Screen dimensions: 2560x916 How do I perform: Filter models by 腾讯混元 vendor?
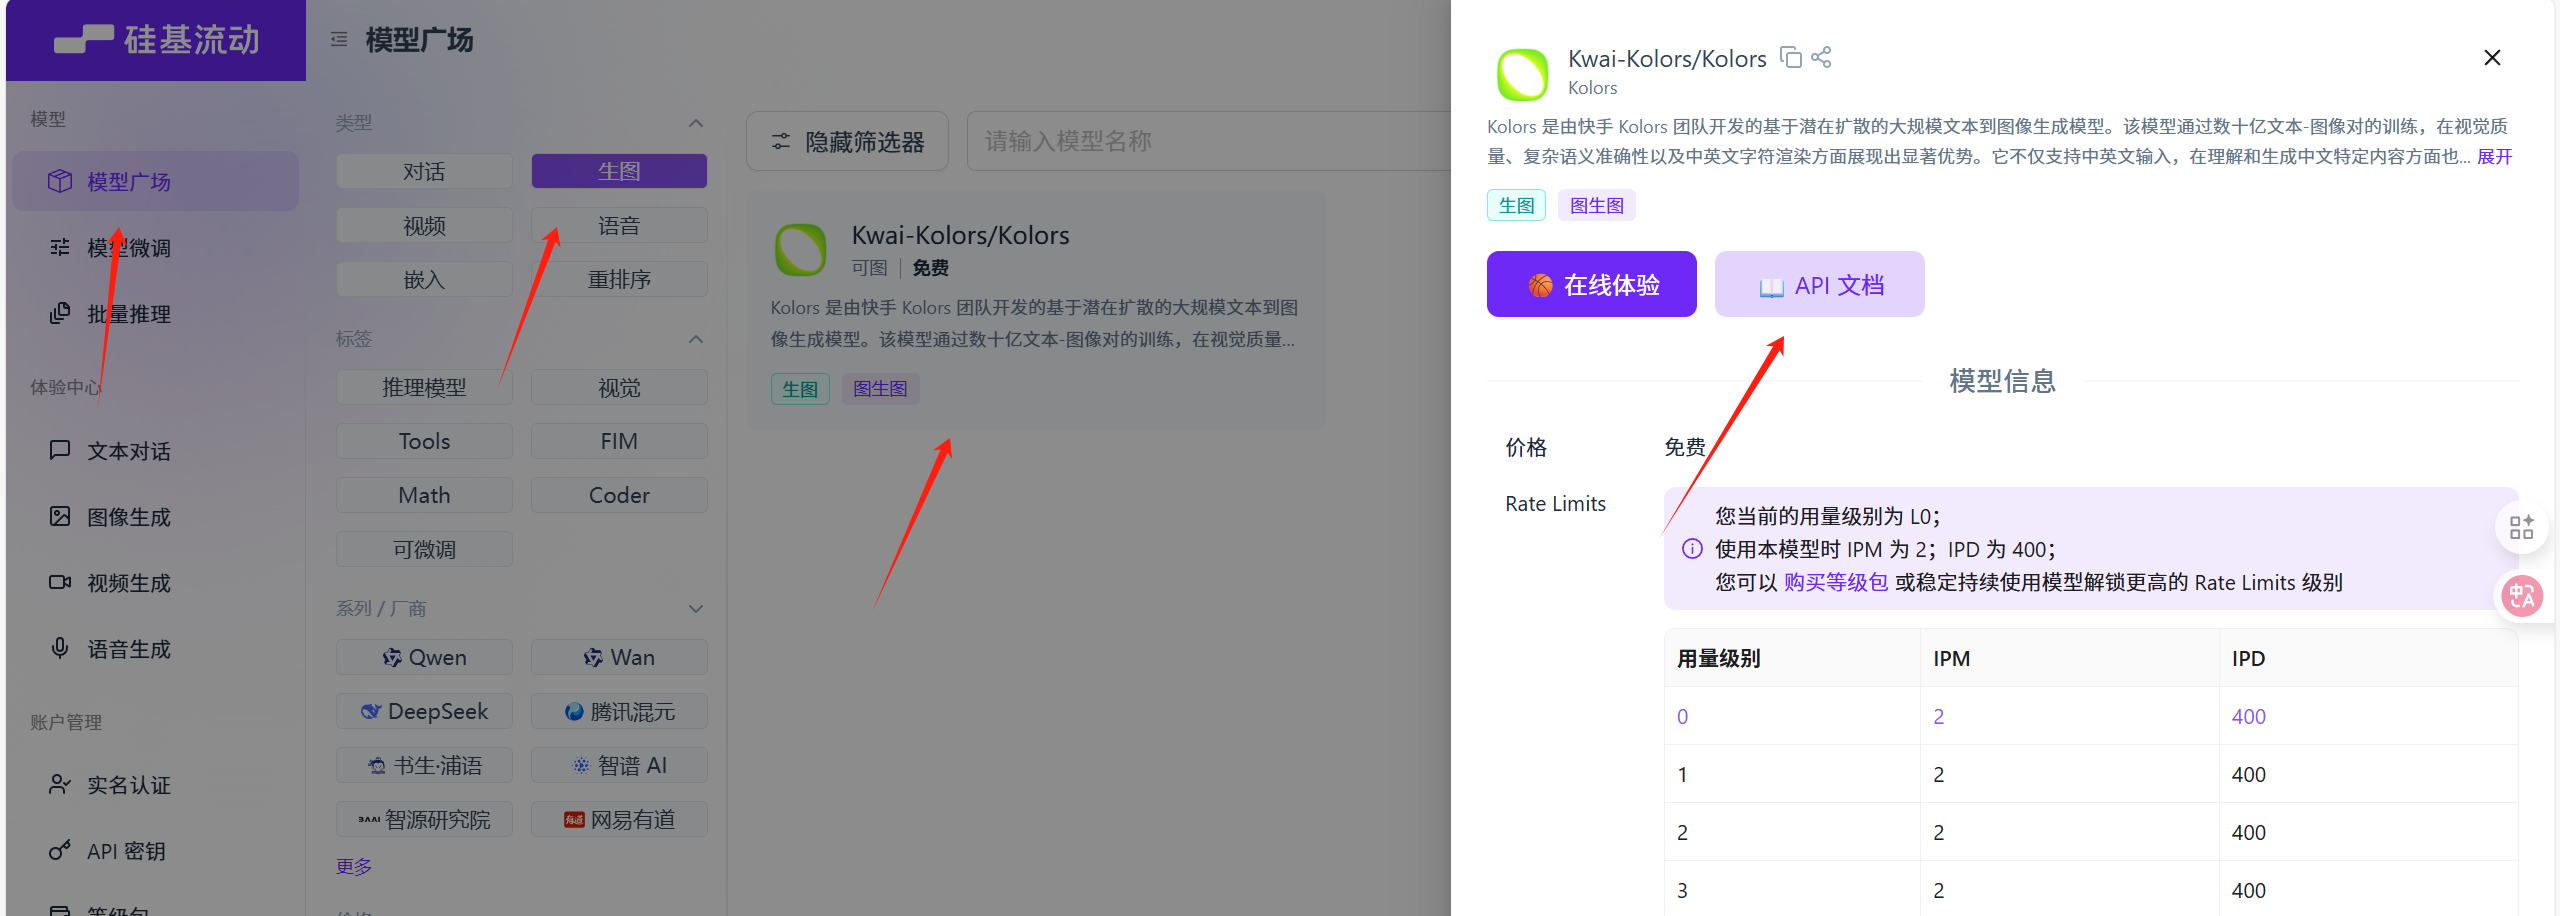tap(619, 711)
